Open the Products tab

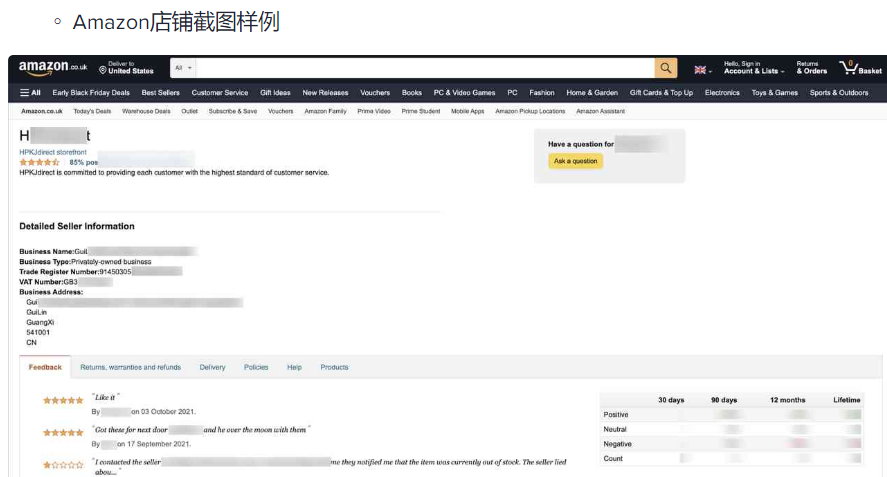(x=334, y=367)
